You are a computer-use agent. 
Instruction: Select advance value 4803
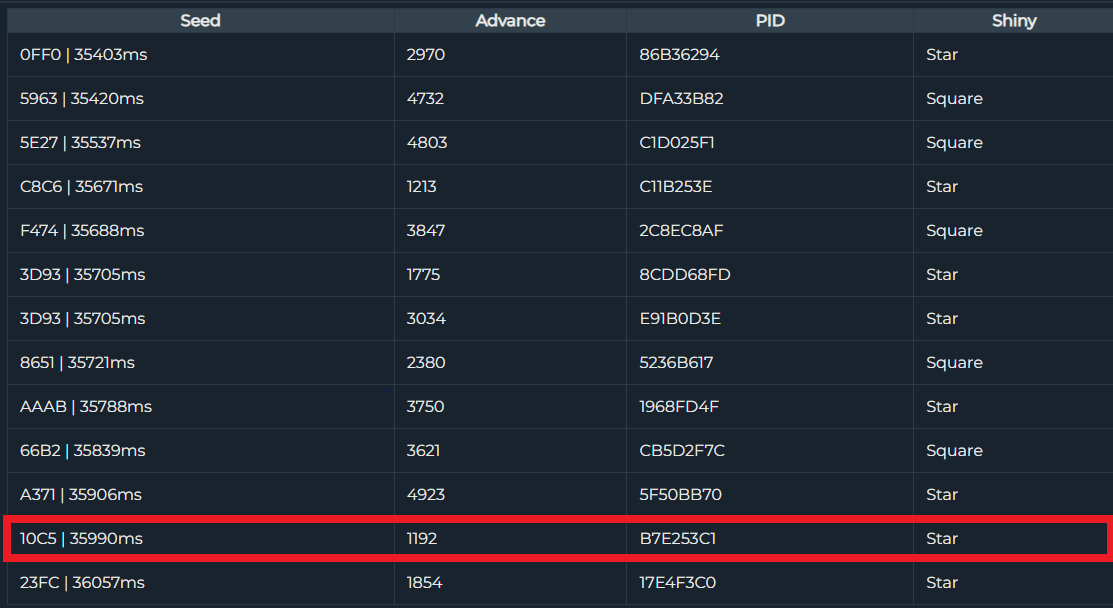tap(427, 143)
